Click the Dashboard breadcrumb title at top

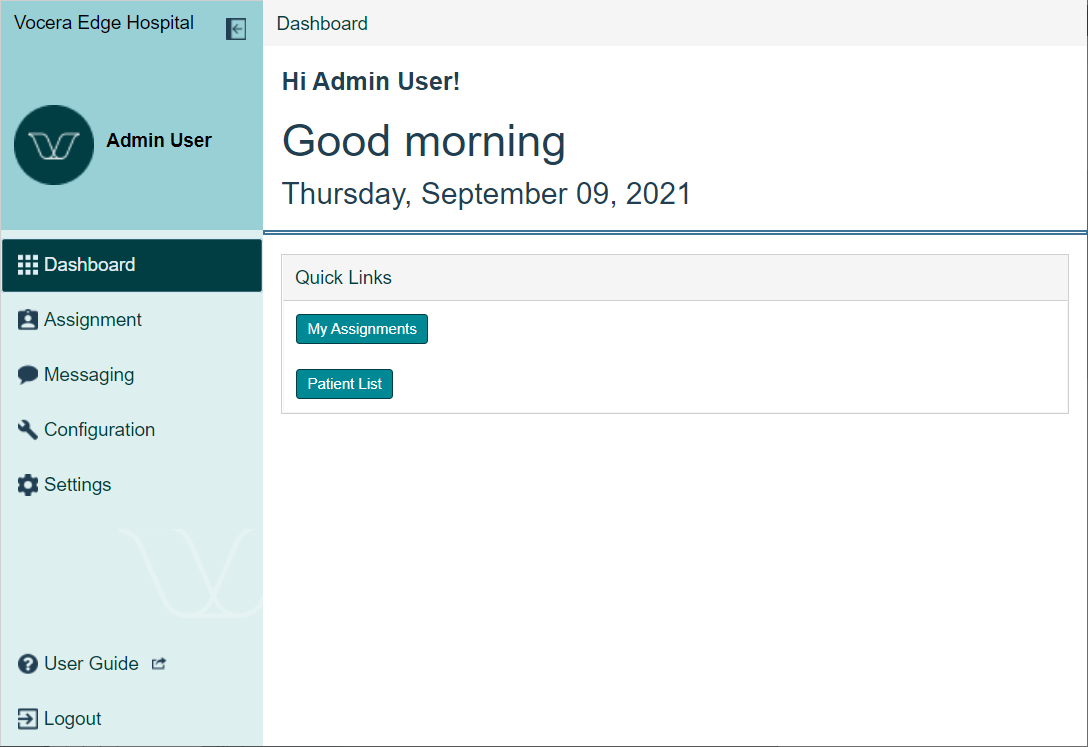click(x=322, y=23)
